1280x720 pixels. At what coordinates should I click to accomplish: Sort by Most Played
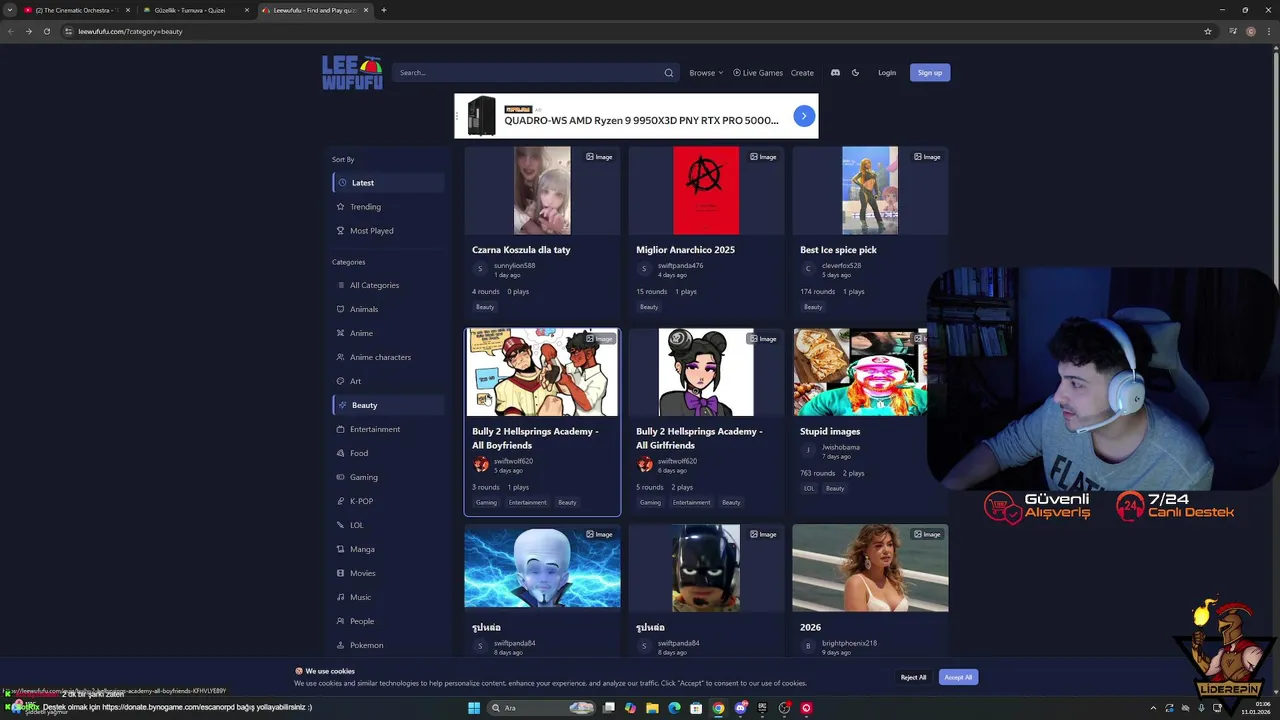389,231
